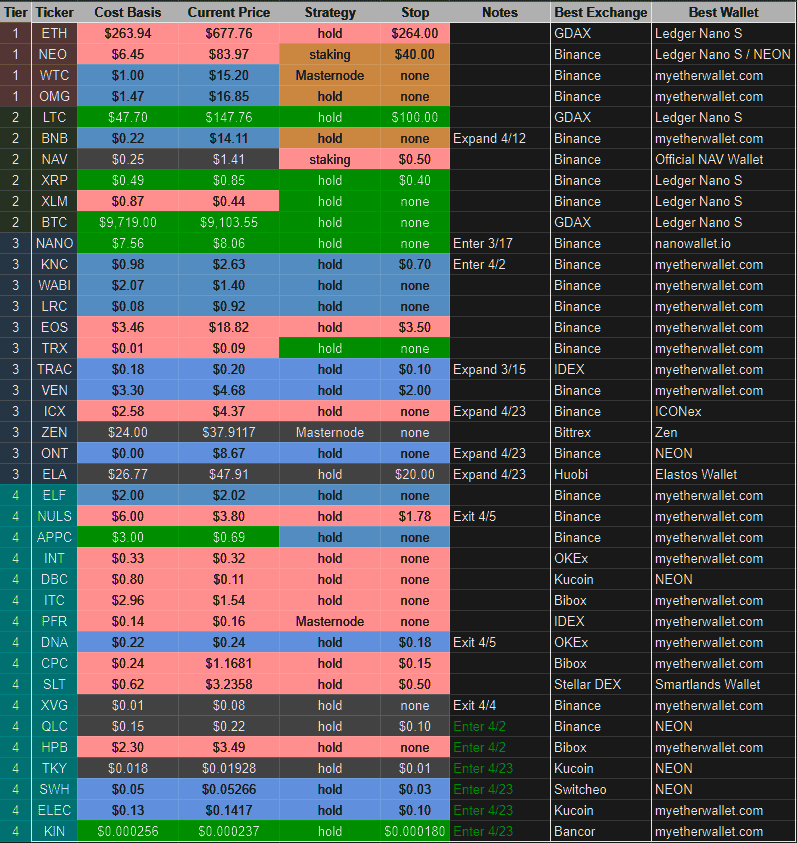The width and height of the screenshot is (797, 843).
Task: Click IDEX exchange in TRAC row
Action: click(601, 369)
